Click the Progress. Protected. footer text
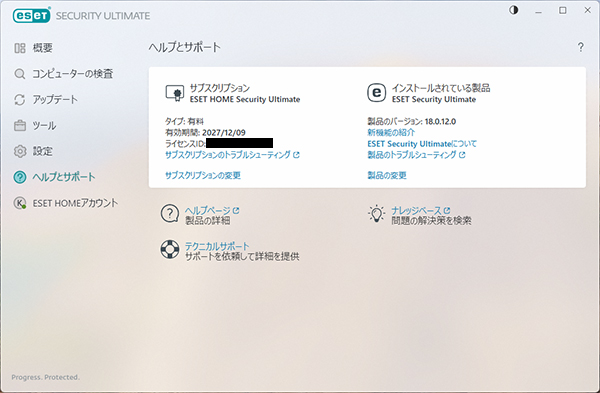 [46, 377]
